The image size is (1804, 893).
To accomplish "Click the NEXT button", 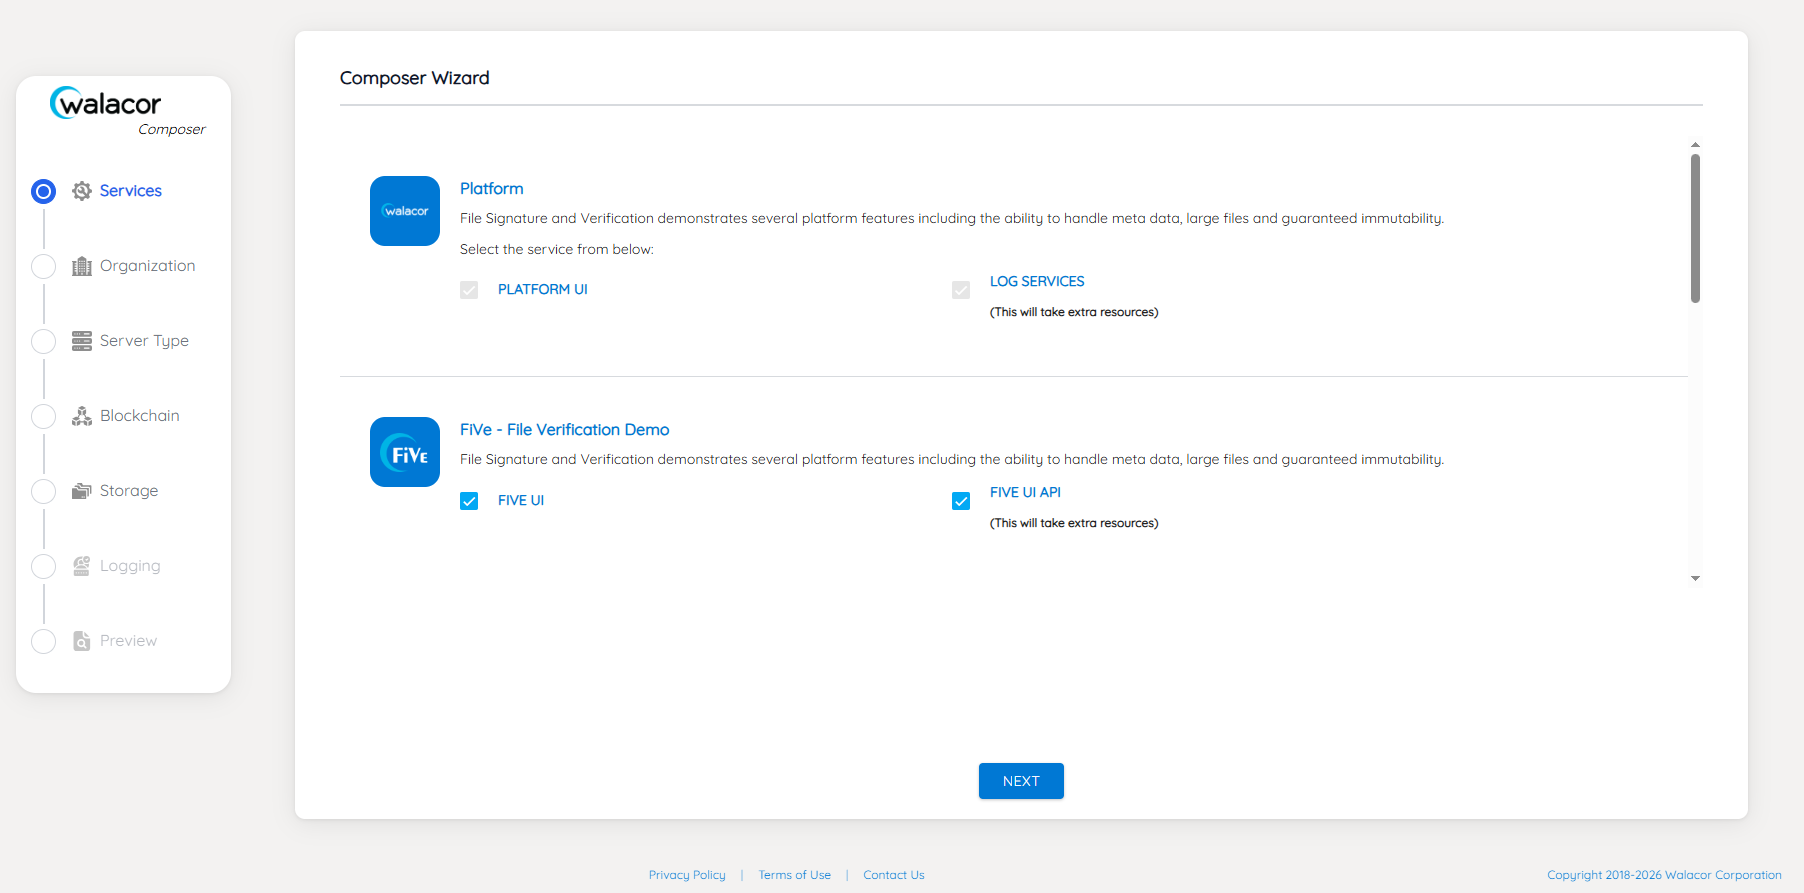I will point(1021,781).
